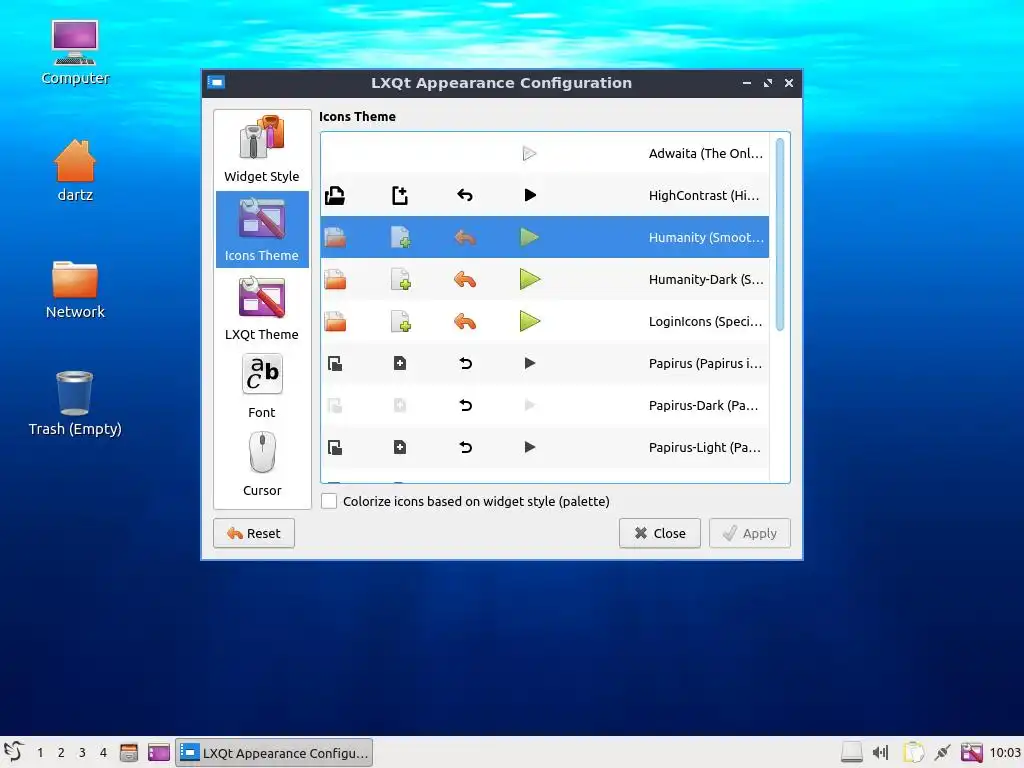Select the Papirus-Dark icon theme
1024x768 pixels.
[544, 406]
